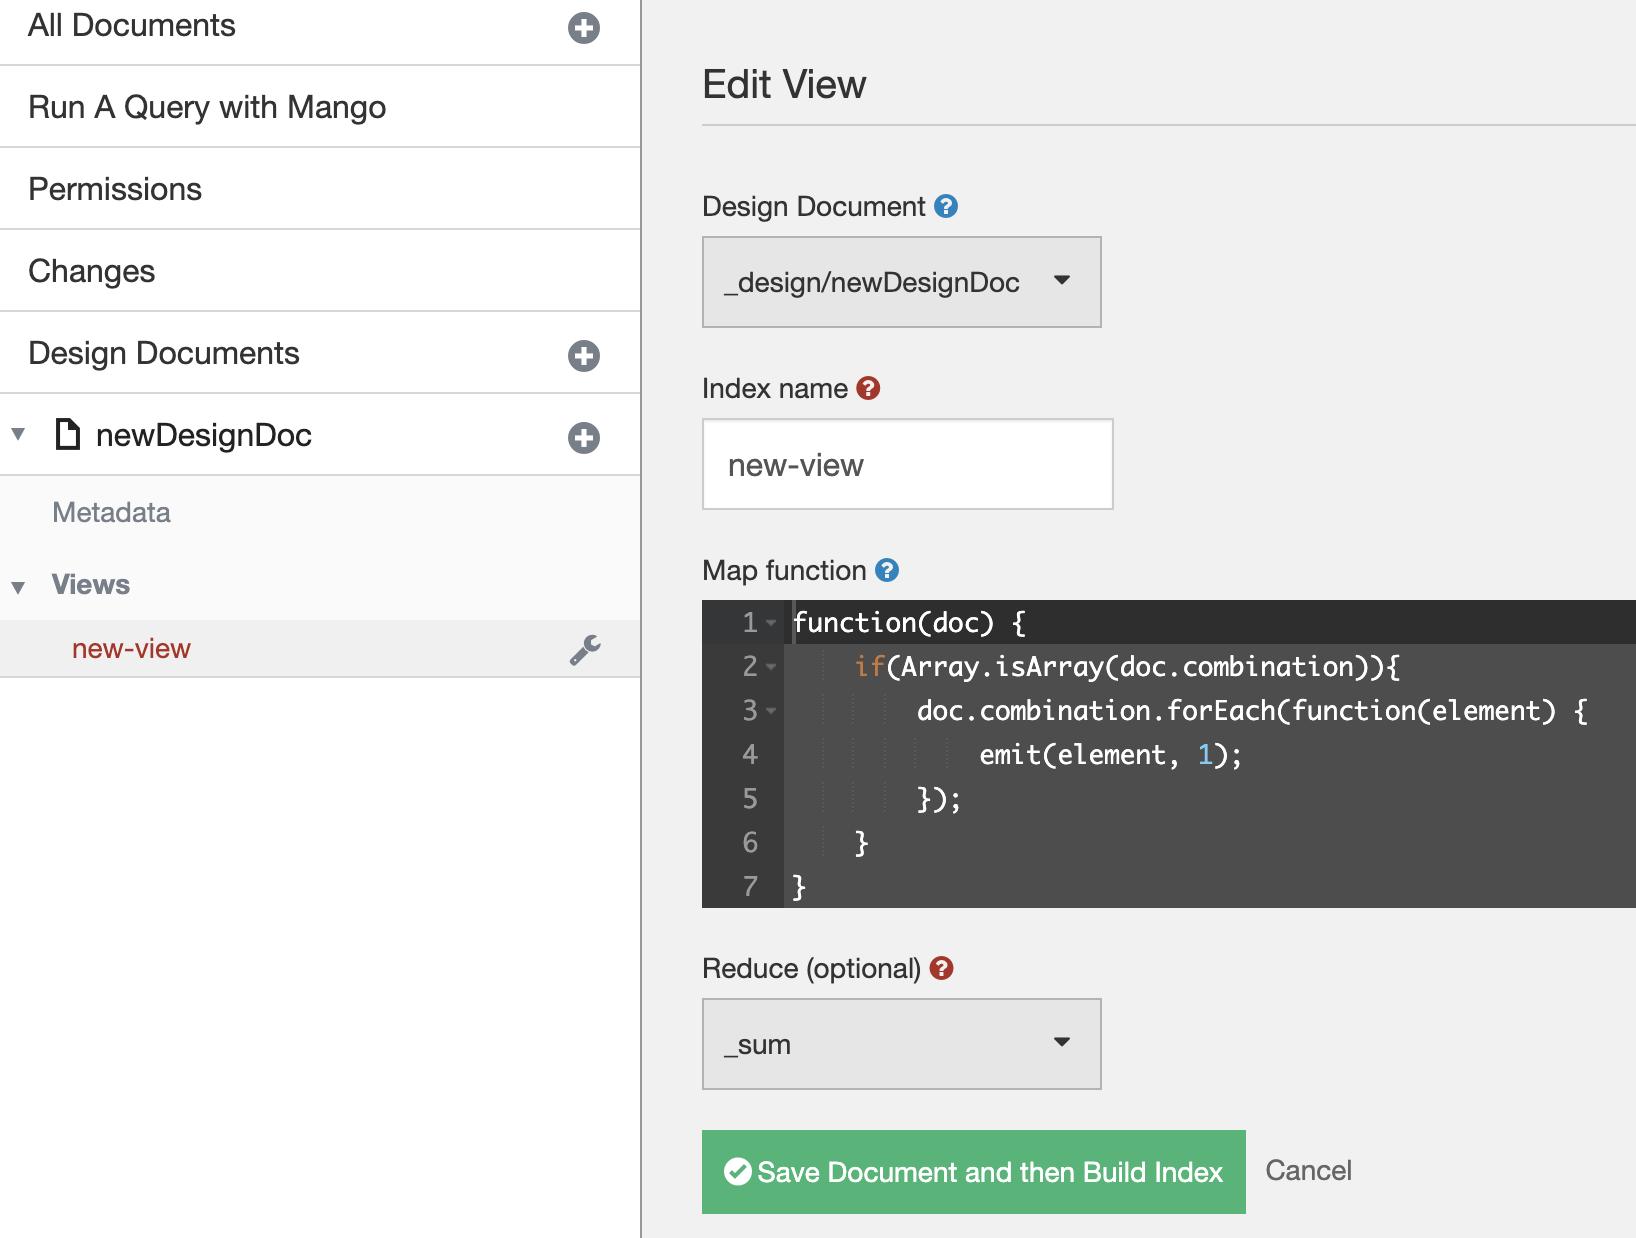Screen dimensions: 1636x1238
Task: Click the help icon beside Index name
Action: (867, 389)
